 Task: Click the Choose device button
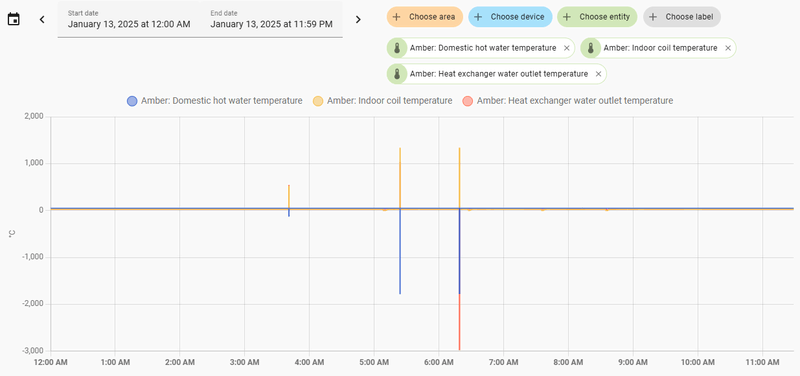510,17
